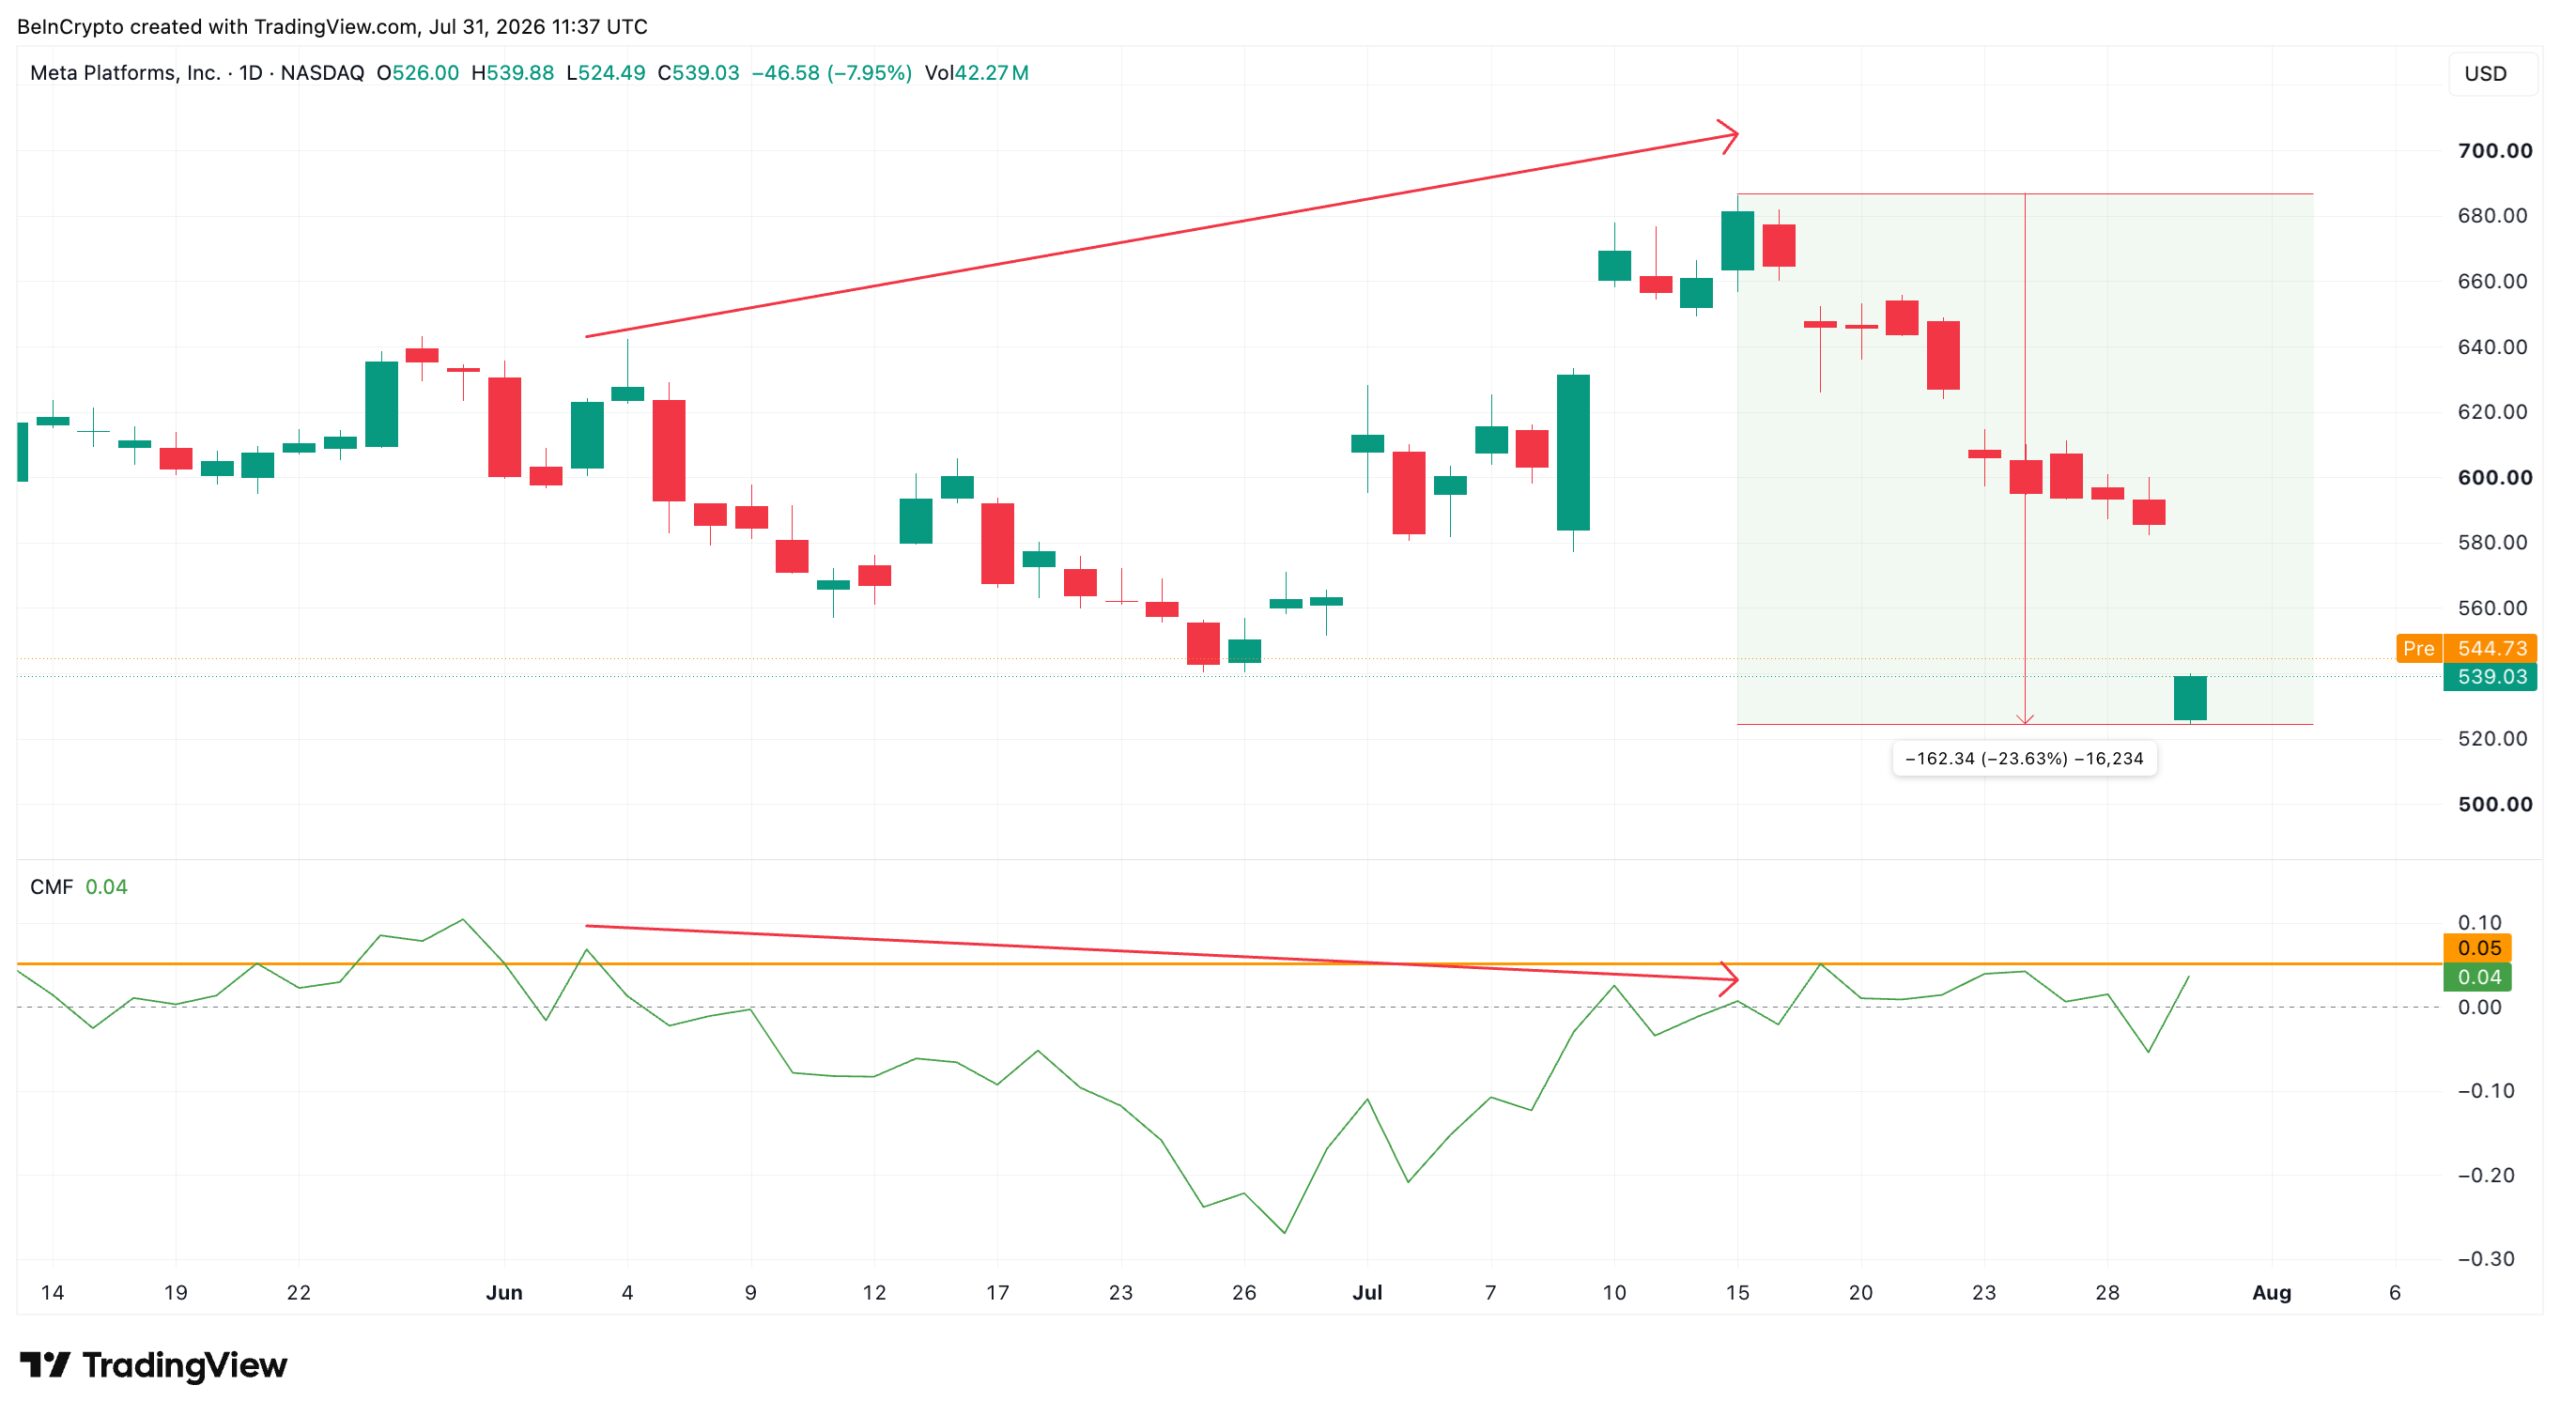Click the 560.00 price axis label
The image size is (2560, 1416).
point(2492,608)
